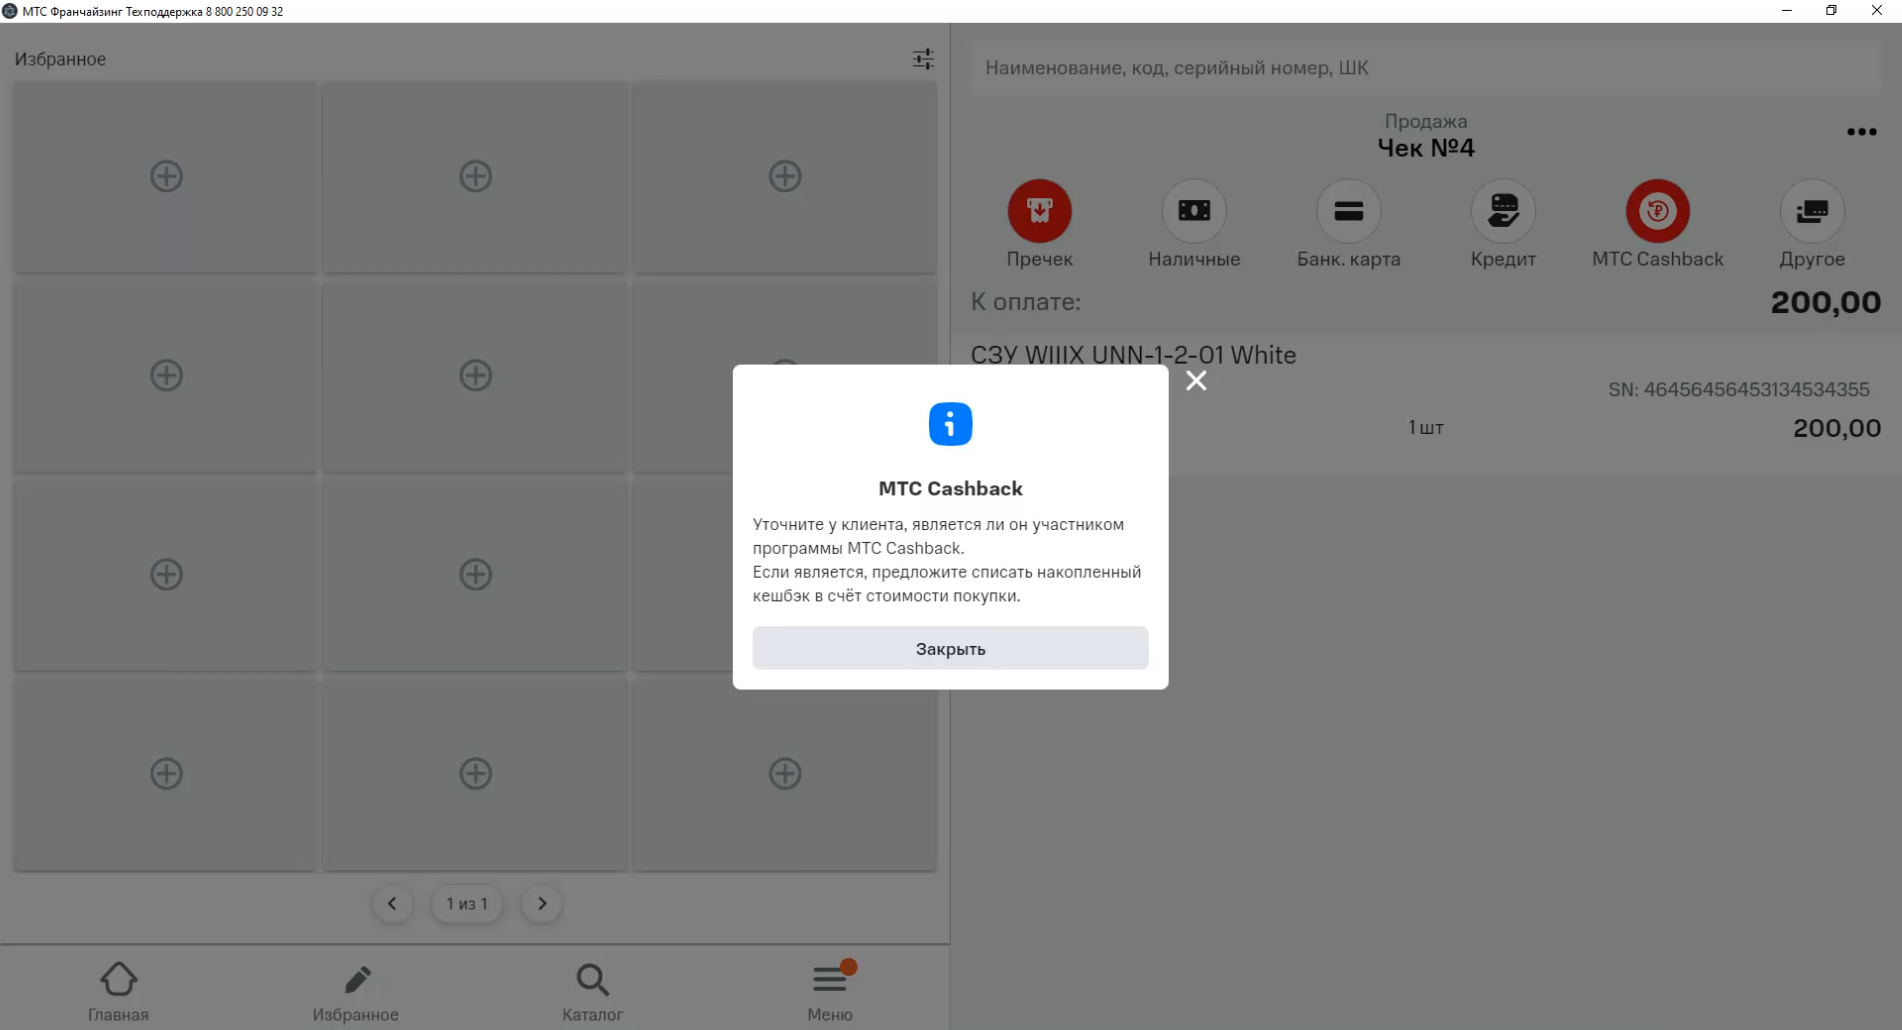Open the Главная home tab
Image resolution: width=1902 pixels, height=1030 pixels.
118,992
